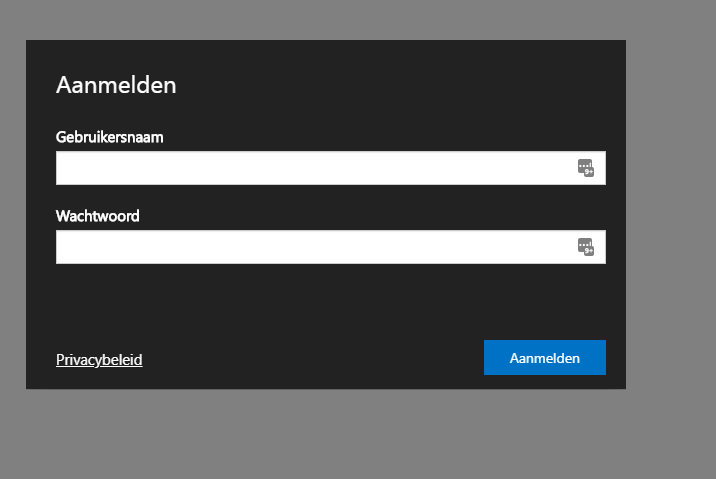The width and height of the screenshot is (716, 479).
Task: Submit login with the Aanmelden button
Action: (545, 358)
